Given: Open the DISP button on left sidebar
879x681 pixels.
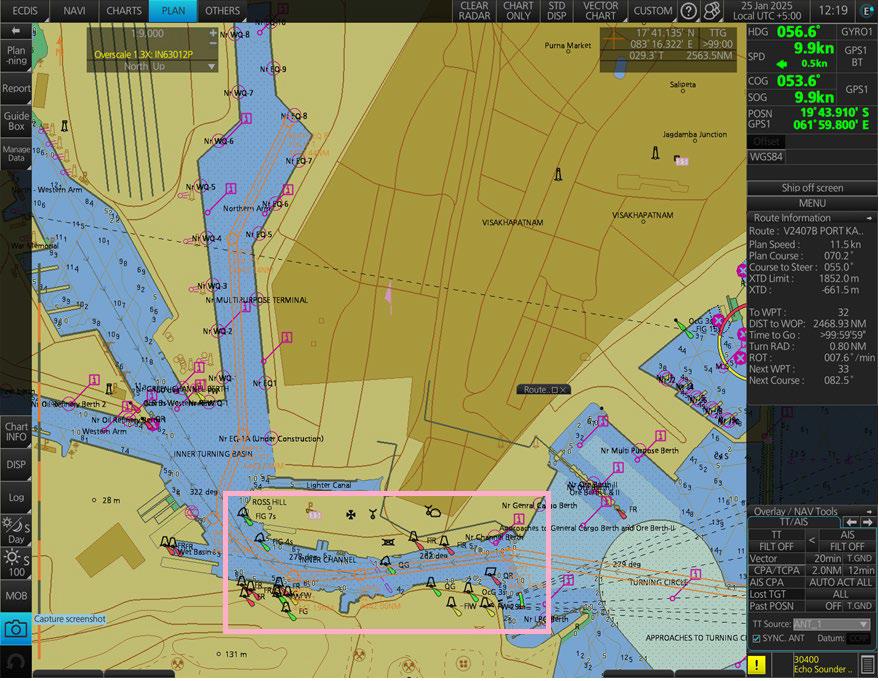Looking at the screenshot, I should (x=16, y=465).
